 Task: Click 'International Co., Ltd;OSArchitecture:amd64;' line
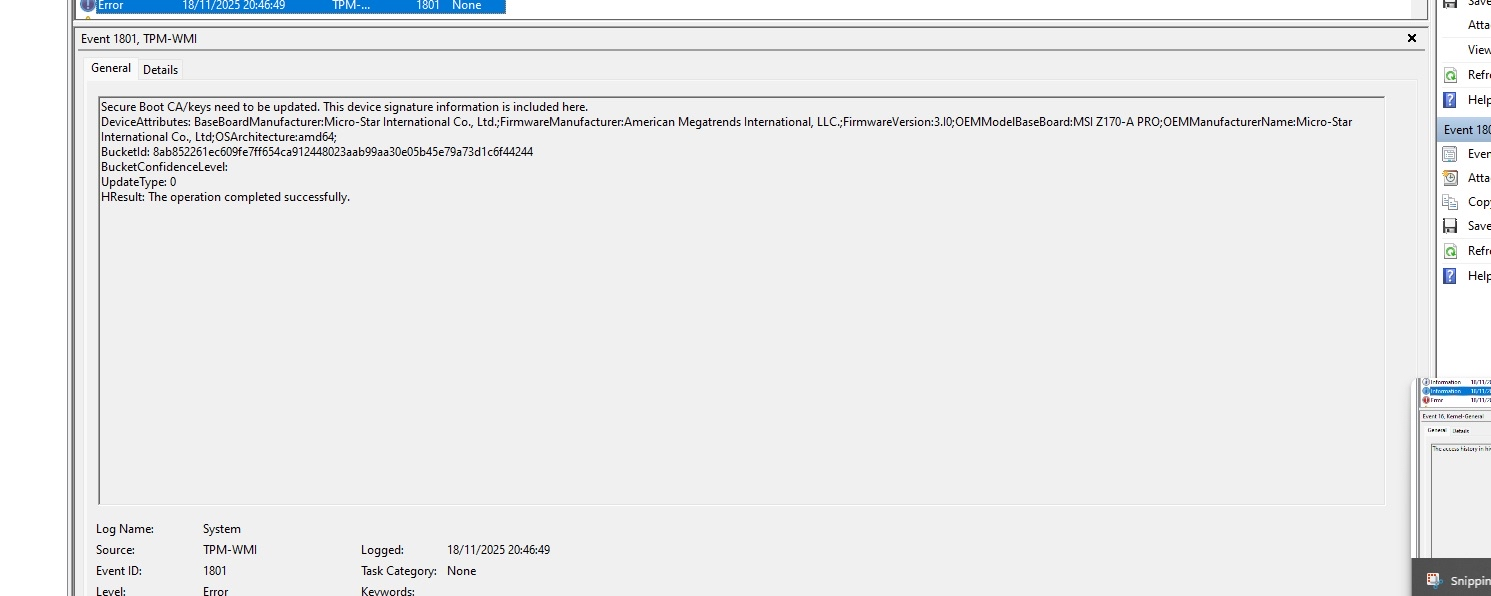(219, 137)
